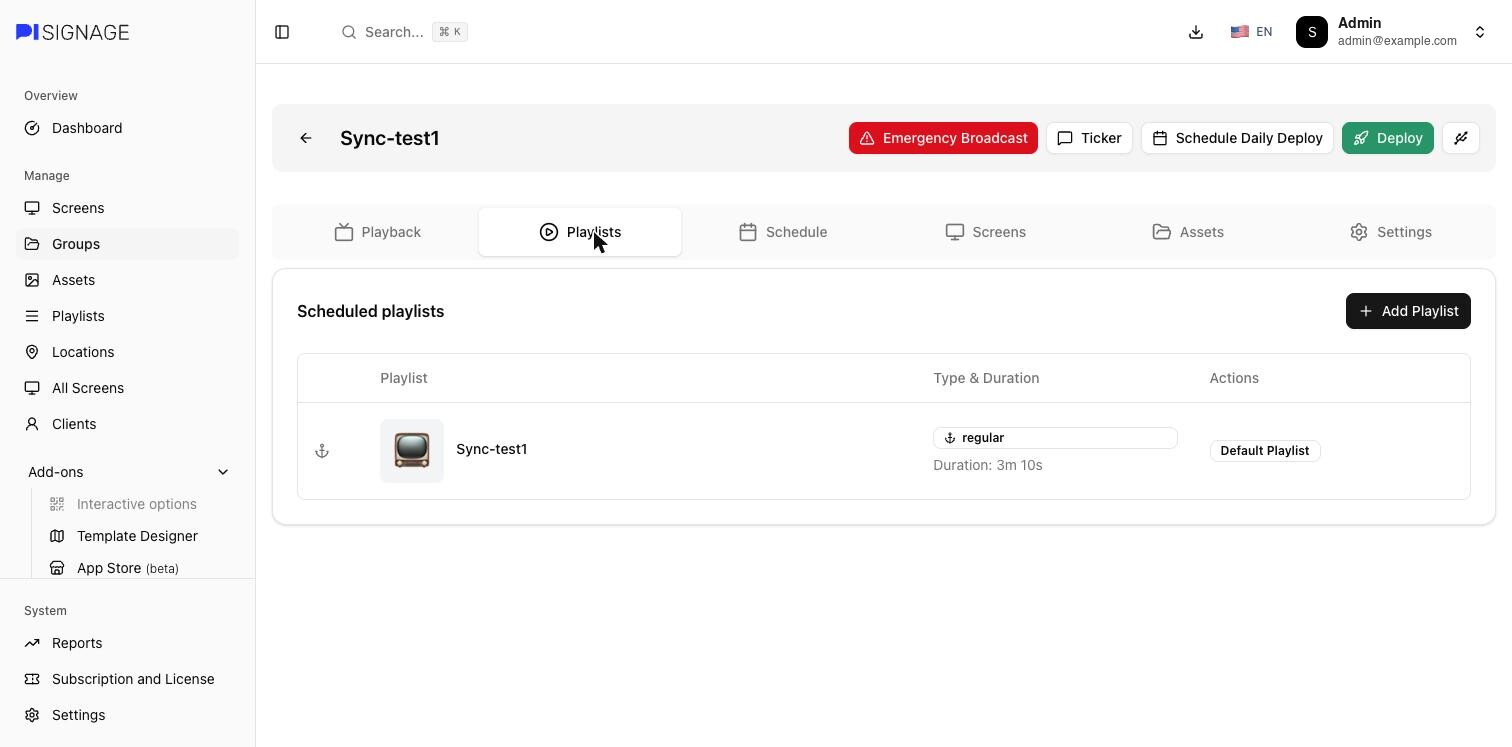Viewport: 1512px width, 747px height.
Task: Switch to the Playback tab
Action: click(x=377, y=232)
